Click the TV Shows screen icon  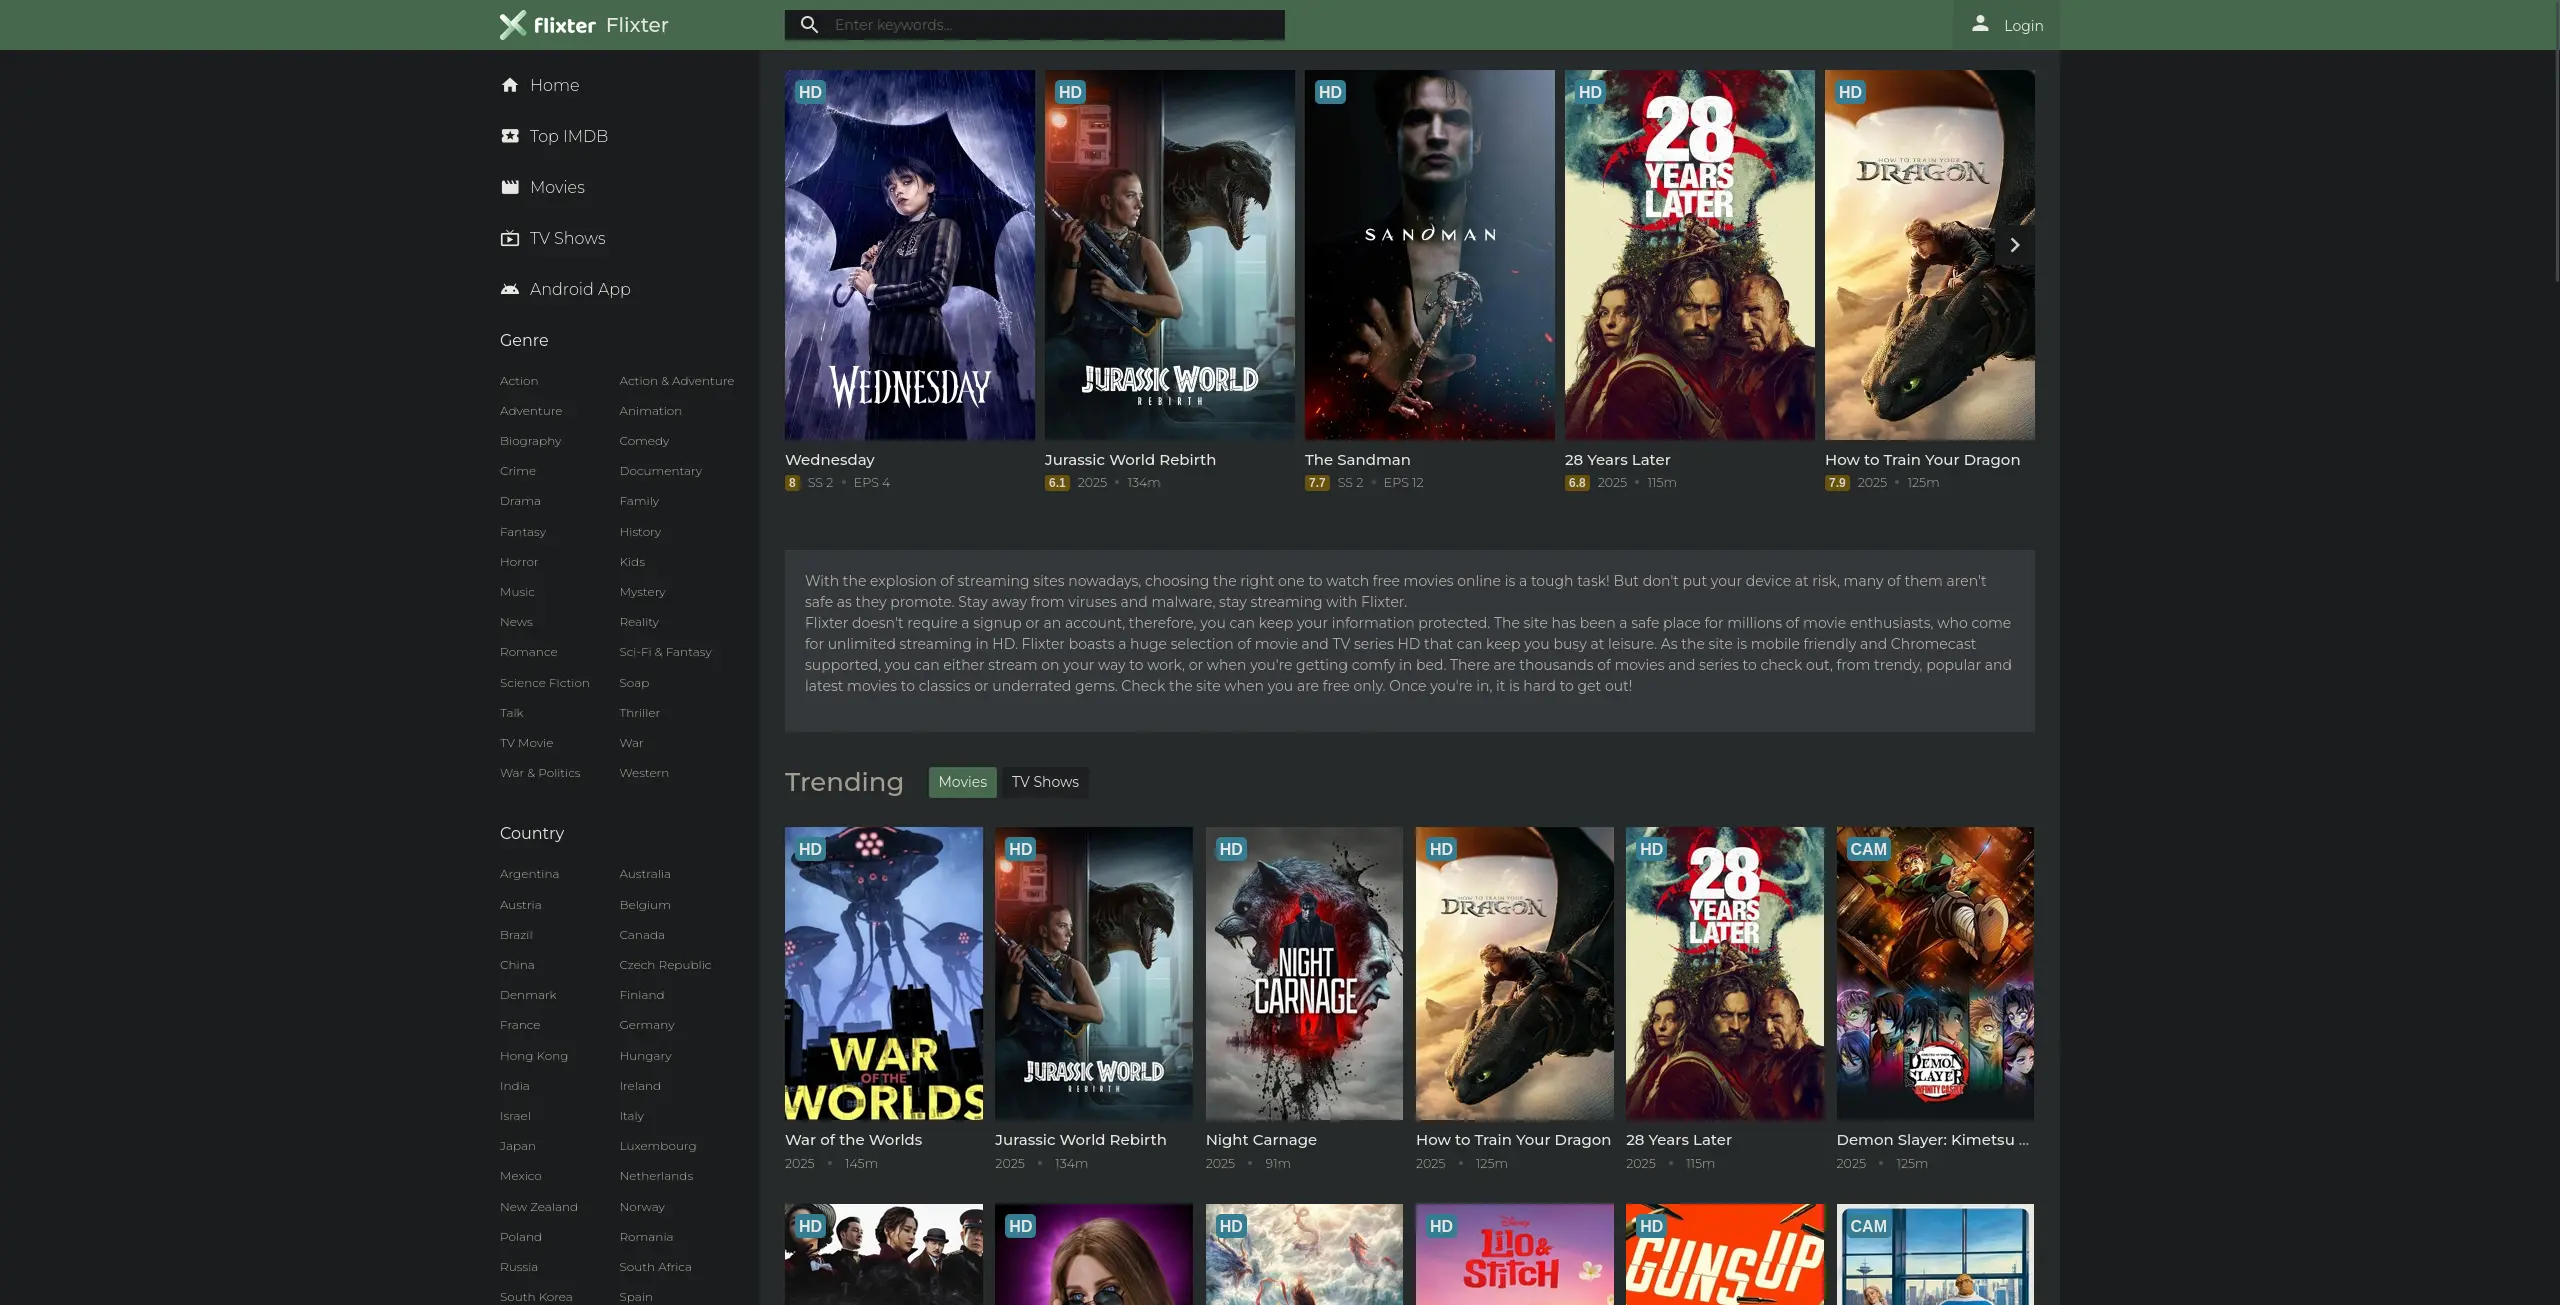[510, 238]
